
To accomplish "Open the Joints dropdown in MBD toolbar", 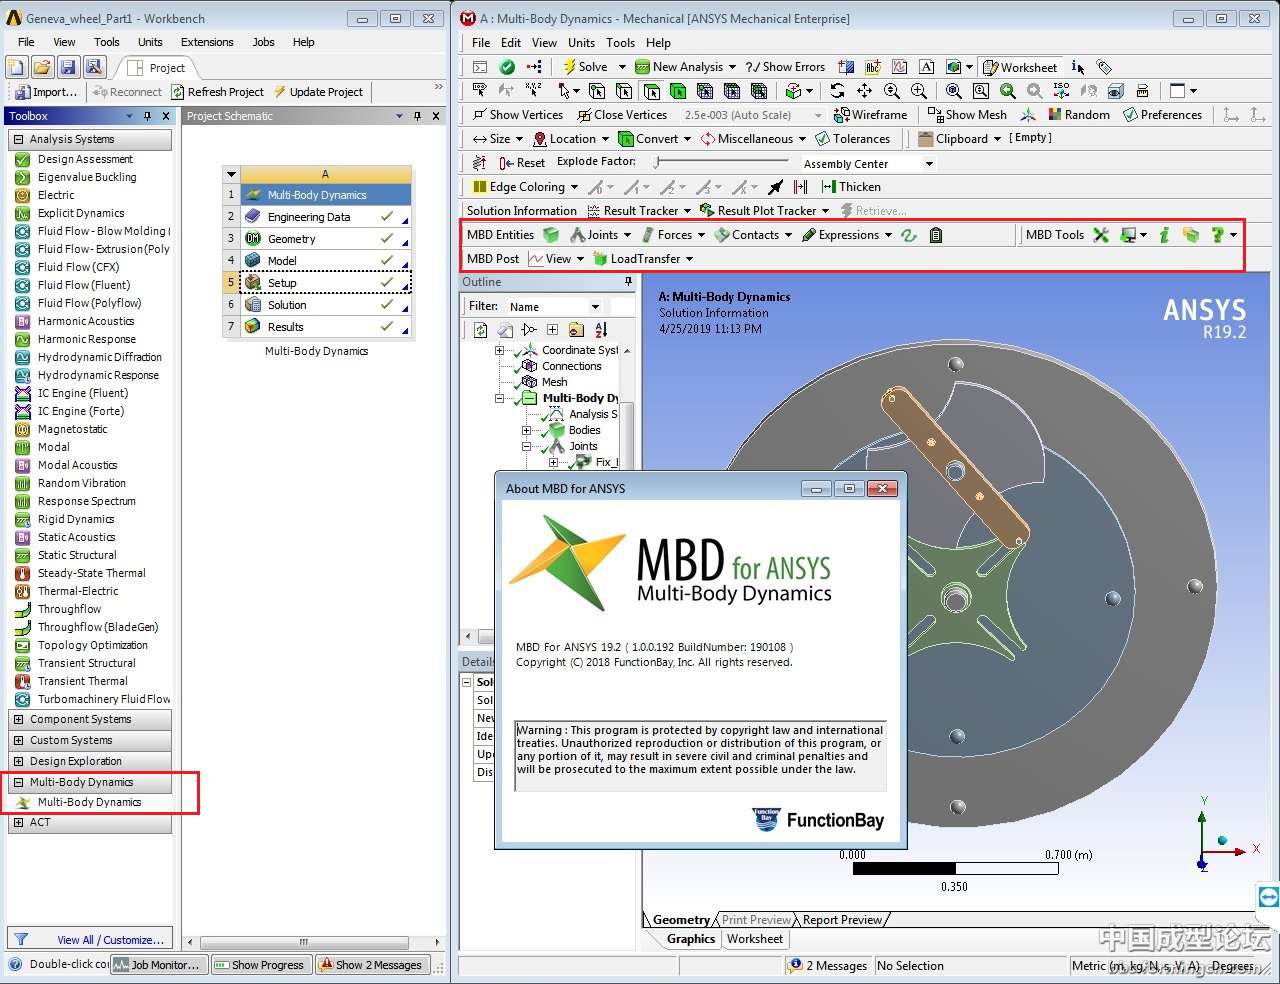I will point(601,235).
